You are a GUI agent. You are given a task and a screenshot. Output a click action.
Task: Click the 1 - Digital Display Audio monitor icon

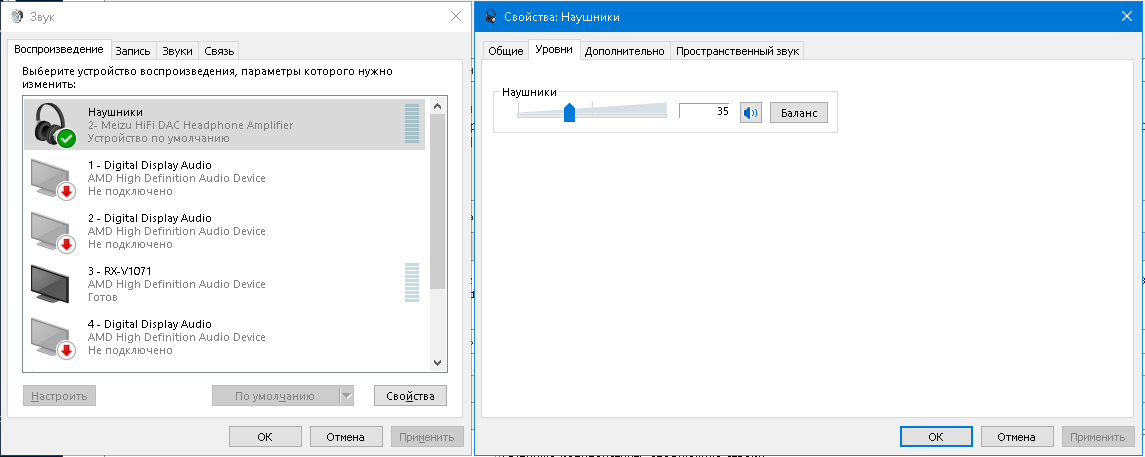[53, 177]
